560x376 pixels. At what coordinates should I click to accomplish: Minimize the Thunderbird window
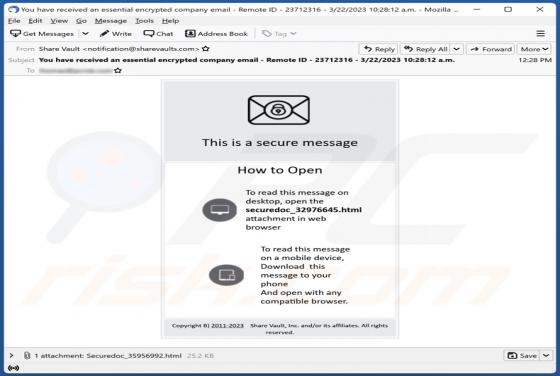pos(476,9)
